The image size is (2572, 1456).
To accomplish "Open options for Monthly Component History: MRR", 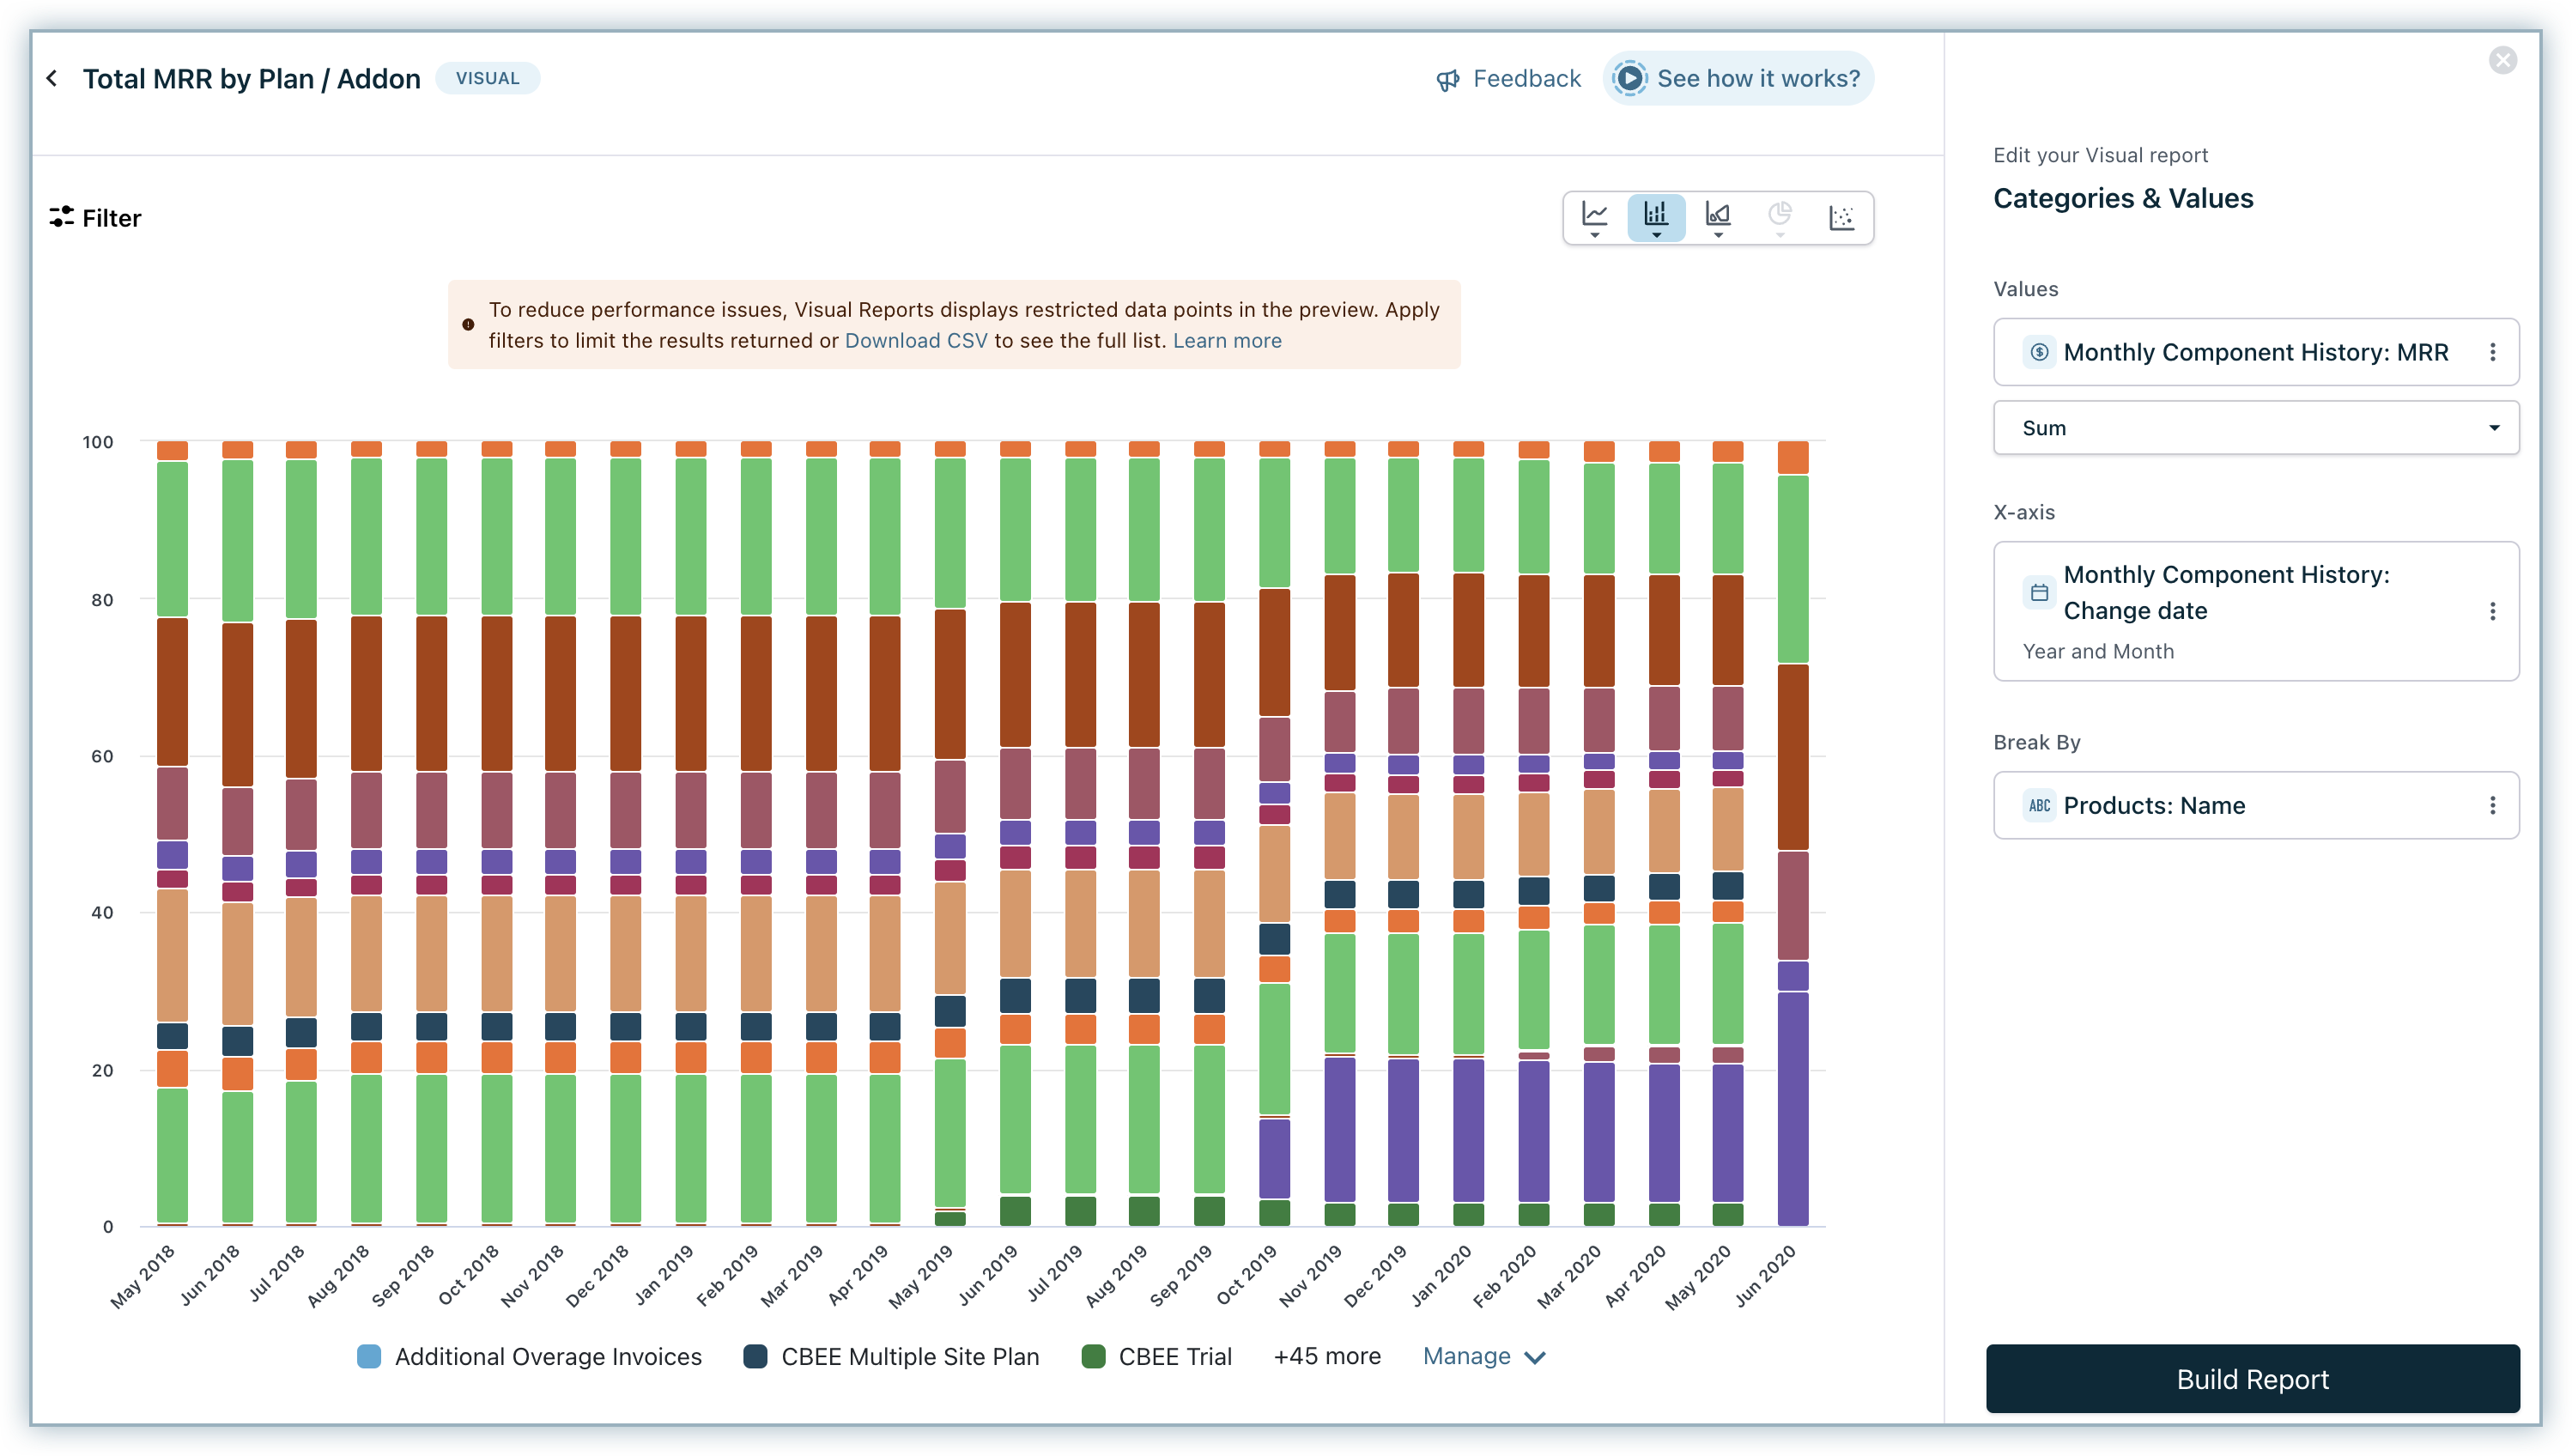I will point(2492,352).
